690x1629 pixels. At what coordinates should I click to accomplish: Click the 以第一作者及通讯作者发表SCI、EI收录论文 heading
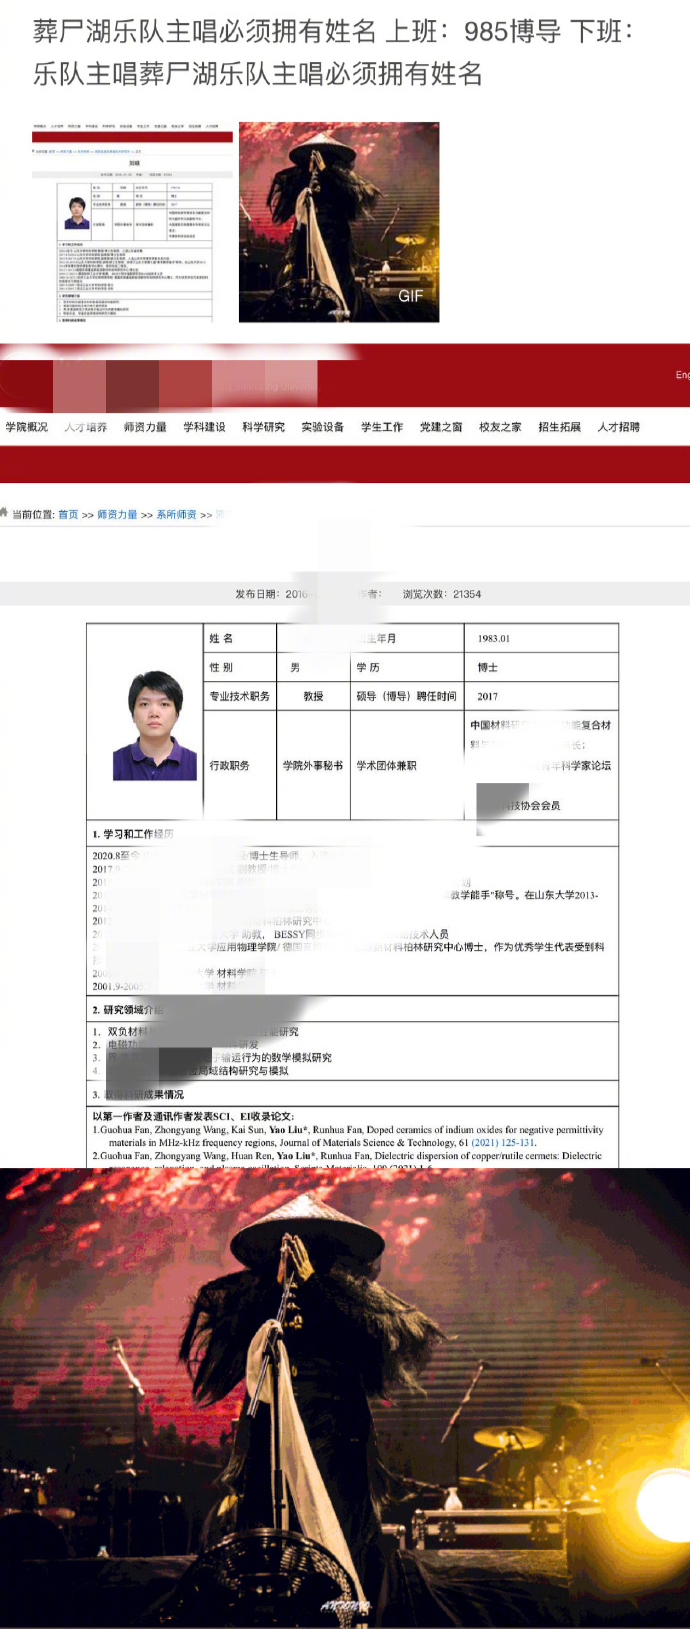(x=193, y=1116)
